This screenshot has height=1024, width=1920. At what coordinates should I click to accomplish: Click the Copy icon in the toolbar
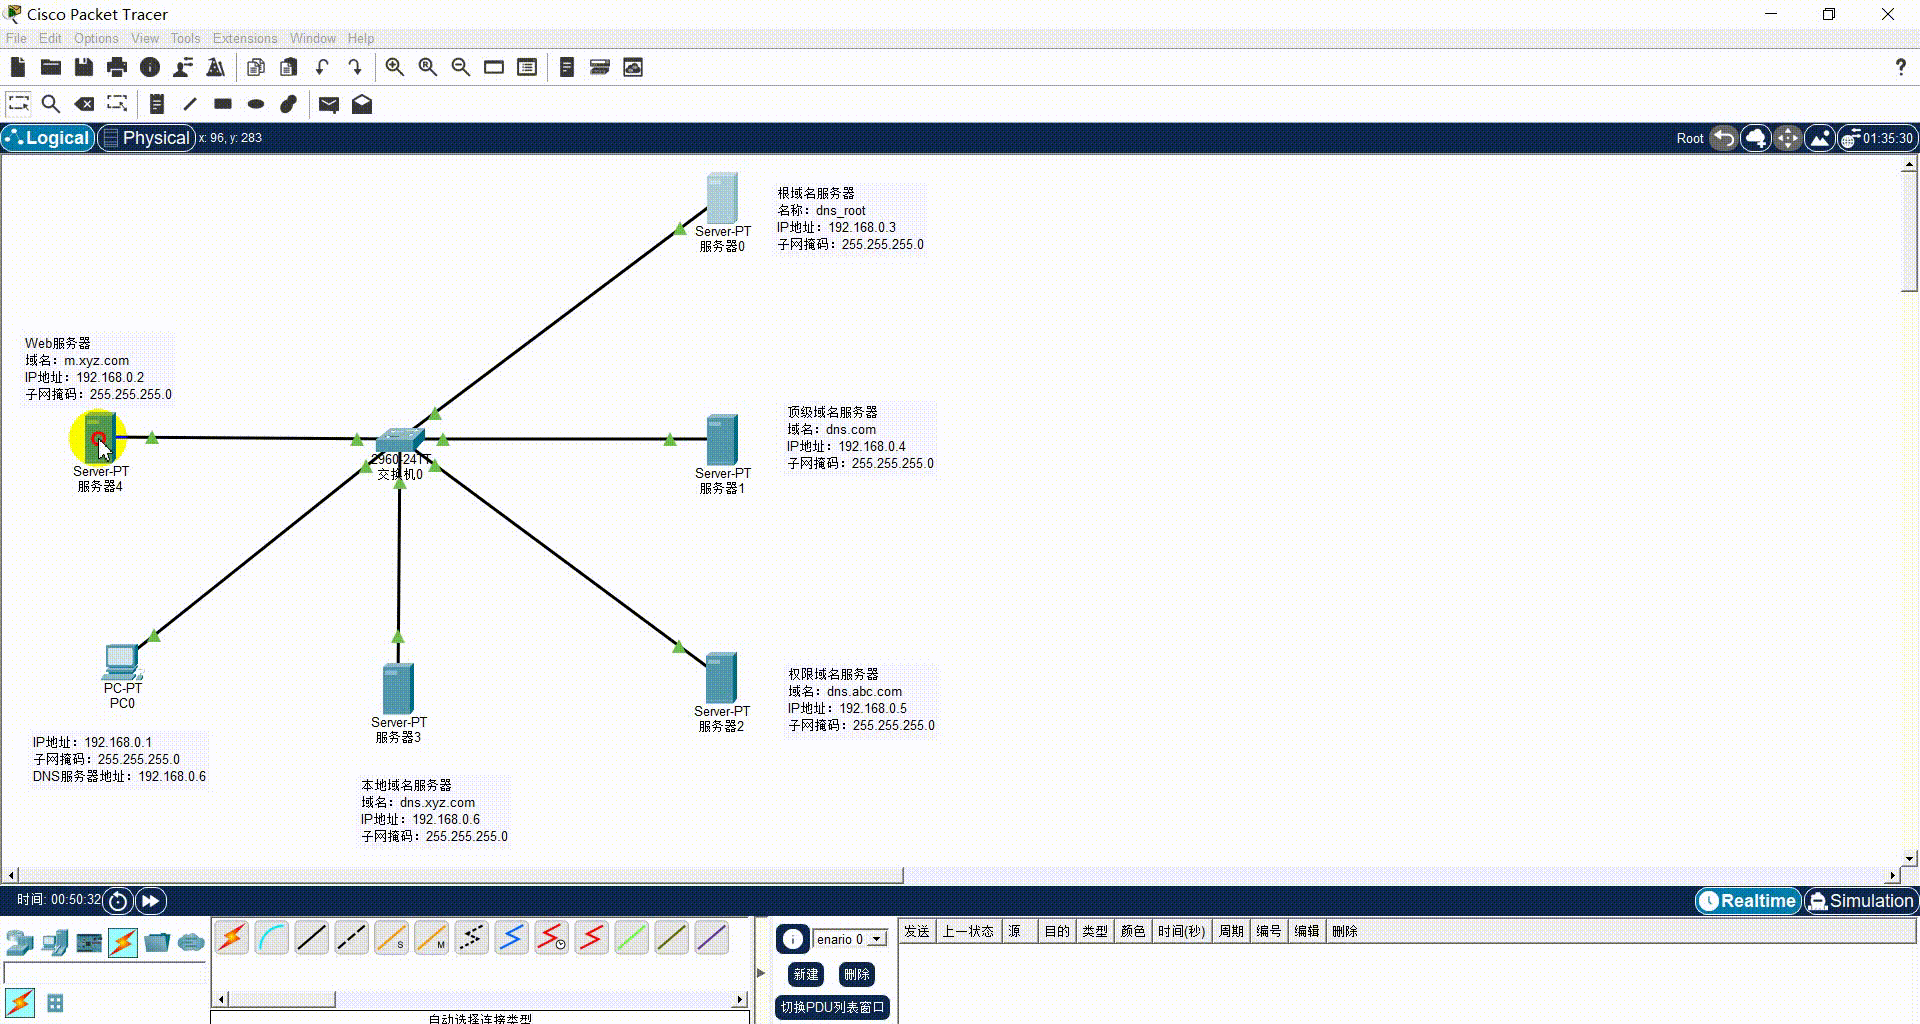coord(256,67)
